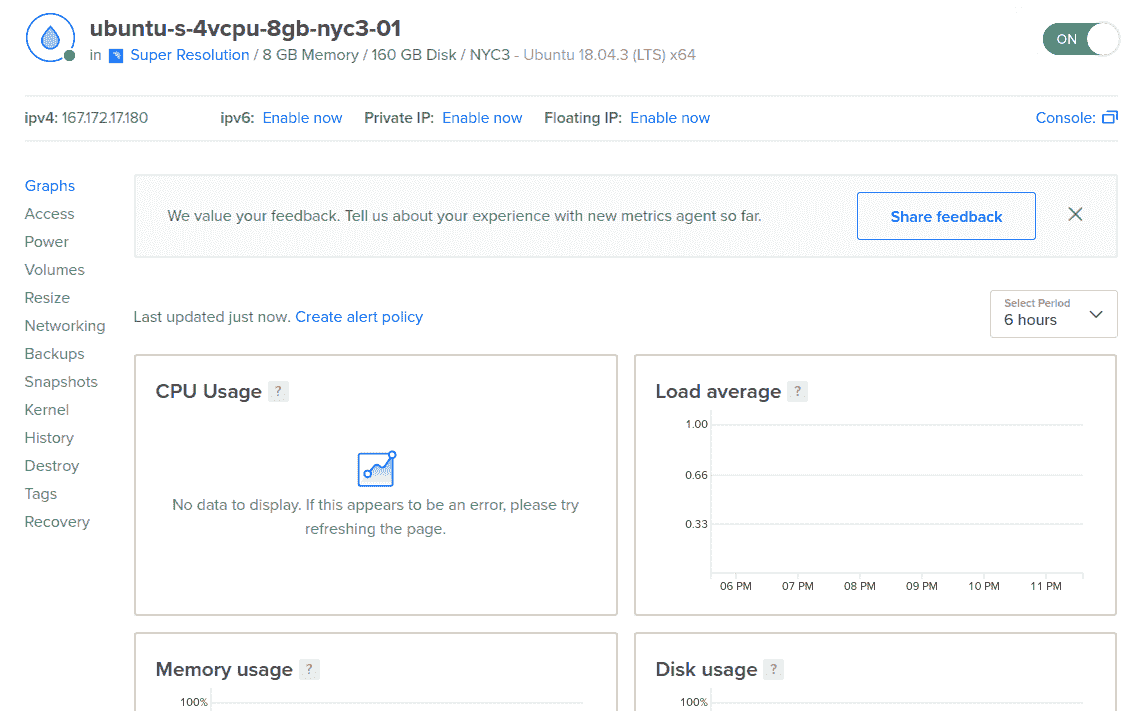The width and height of the screenshot is (1137, 711).
Task: Click Enable now for Floating IP
Action: (670, 118)
